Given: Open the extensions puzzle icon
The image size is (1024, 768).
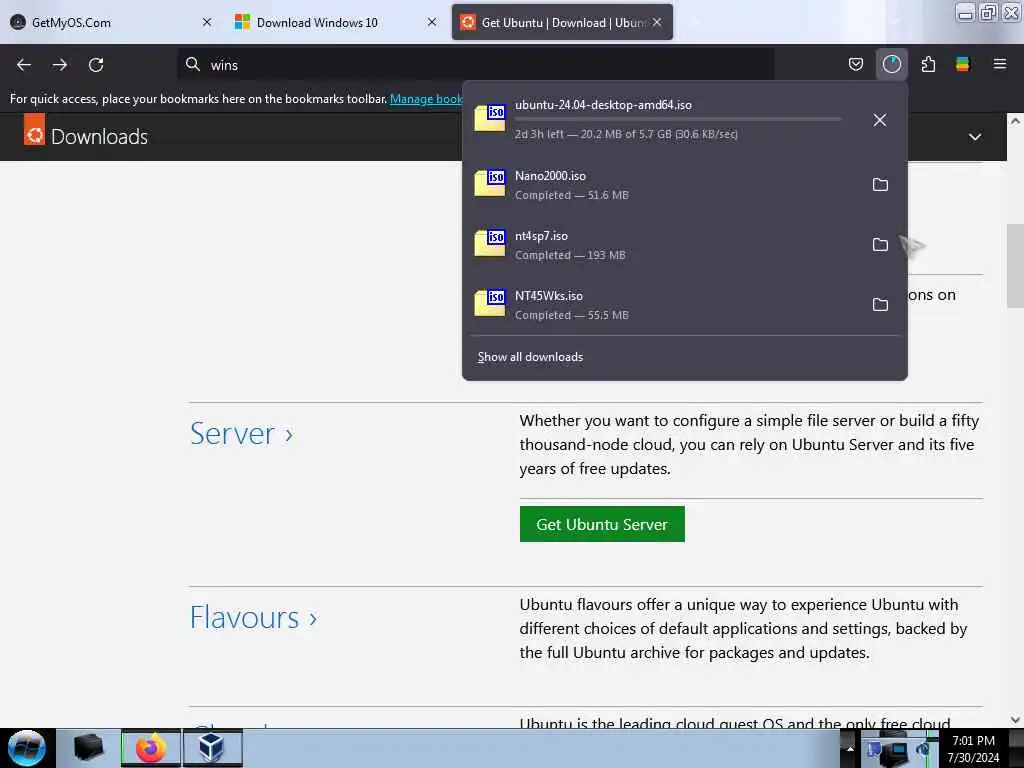Looking at the screenshot, I should coord(928,64).
